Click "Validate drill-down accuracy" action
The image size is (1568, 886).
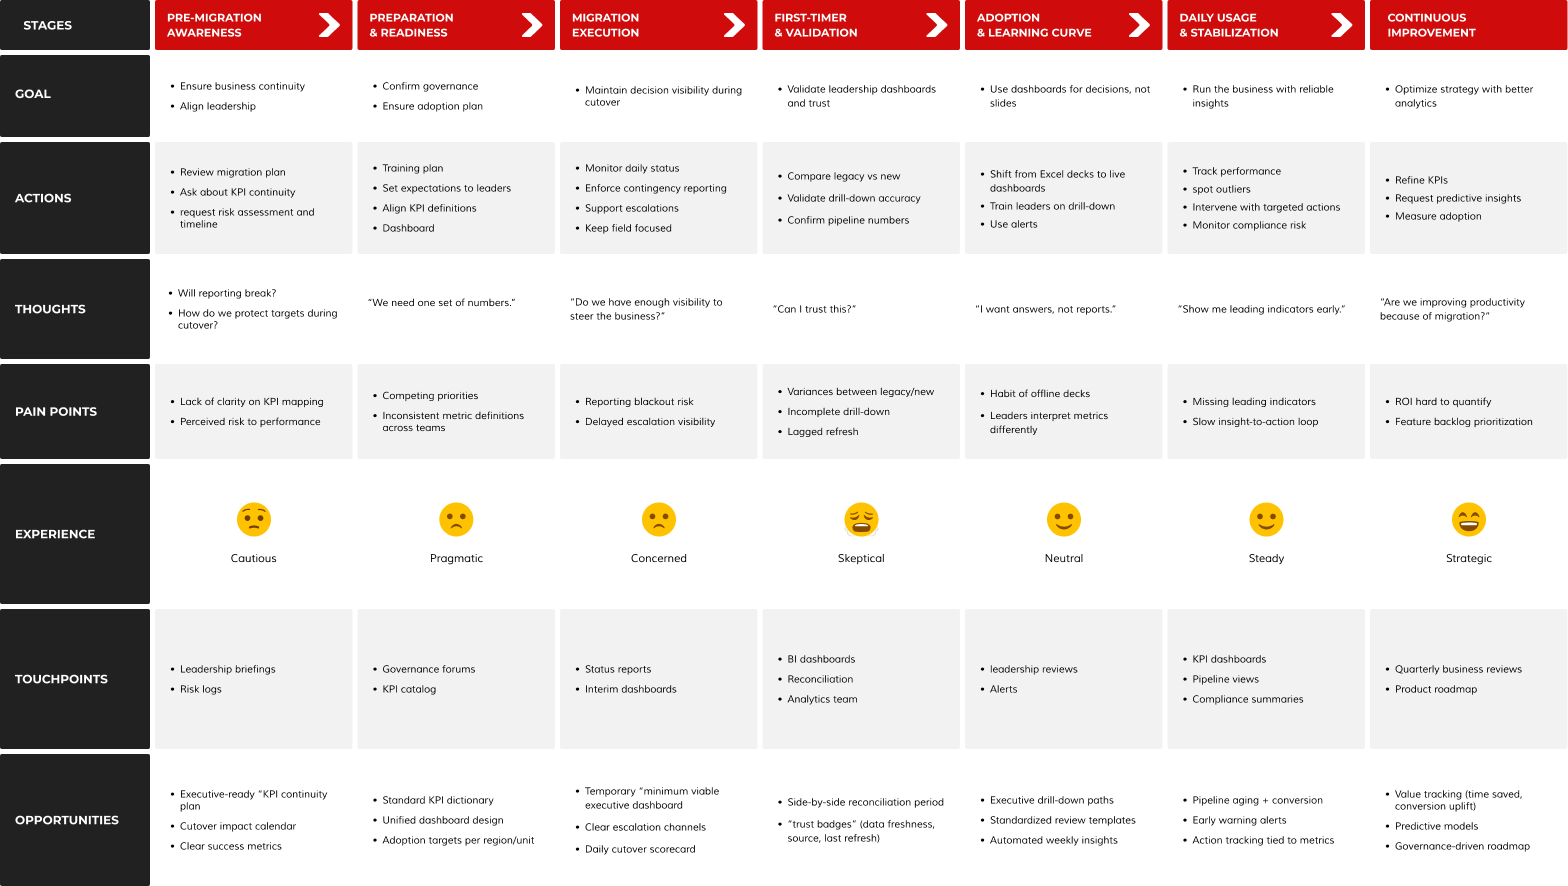click(854, 198)
